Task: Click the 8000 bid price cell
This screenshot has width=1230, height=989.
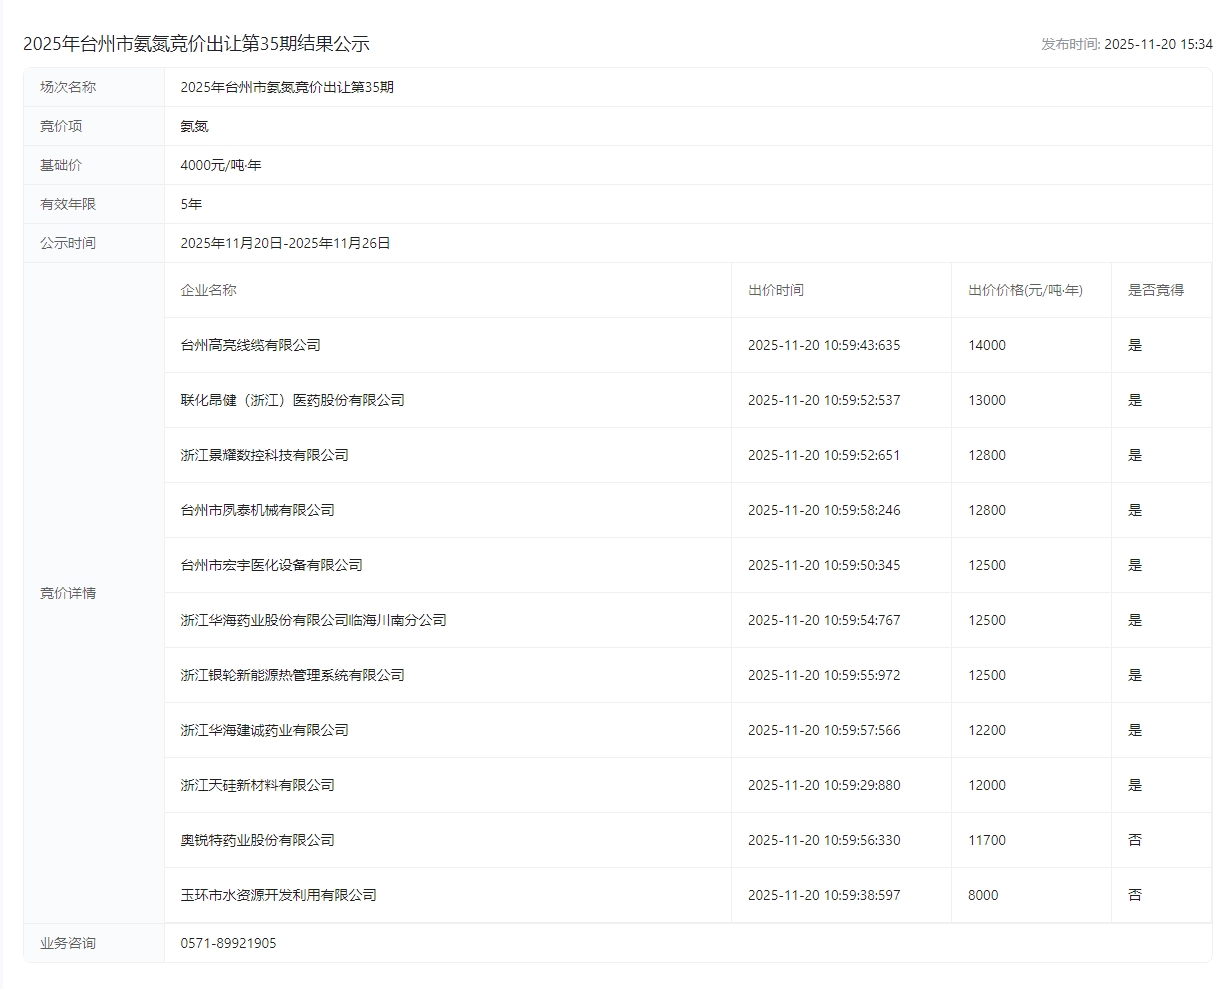Action: [x=983, y=895]
